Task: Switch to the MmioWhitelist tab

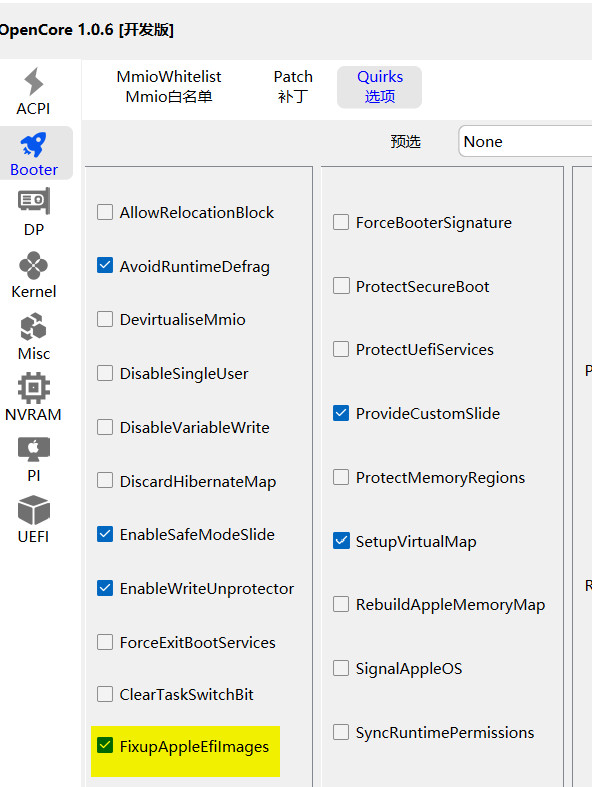Action: click(x=169, y=86)
